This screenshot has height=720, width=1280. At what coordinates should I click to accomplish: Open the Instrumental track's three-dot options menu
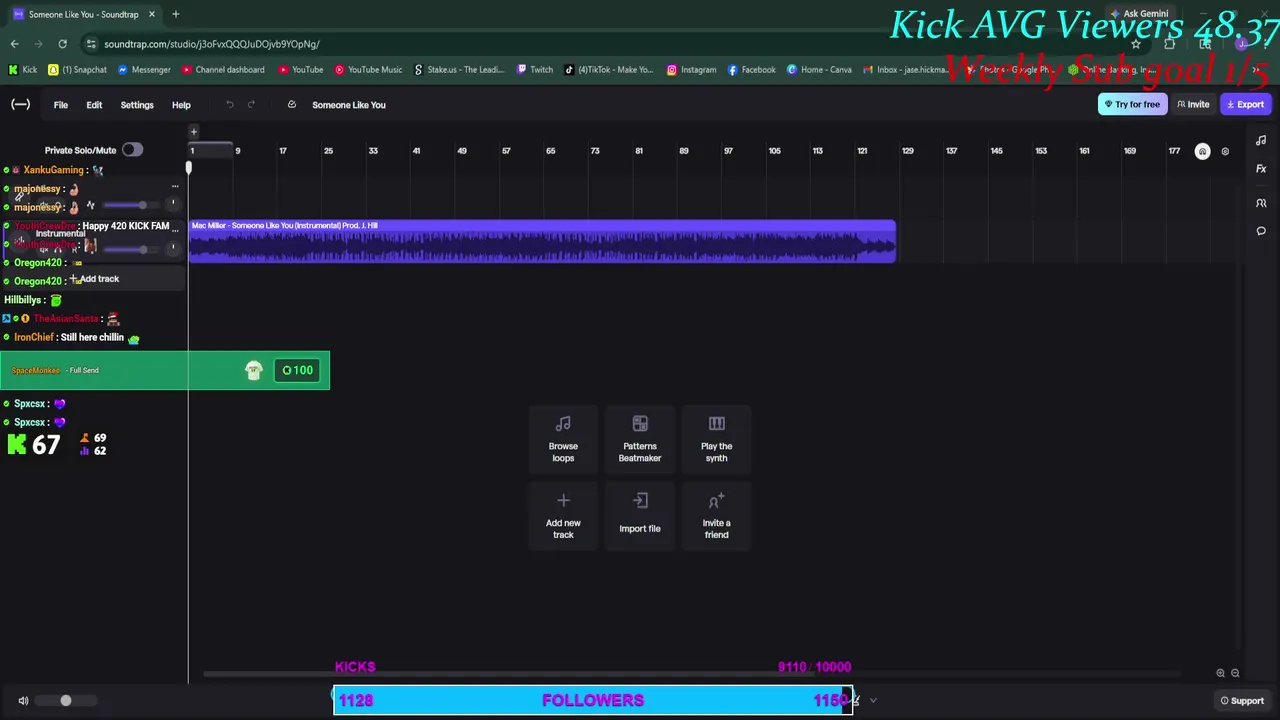pos(175,231)
